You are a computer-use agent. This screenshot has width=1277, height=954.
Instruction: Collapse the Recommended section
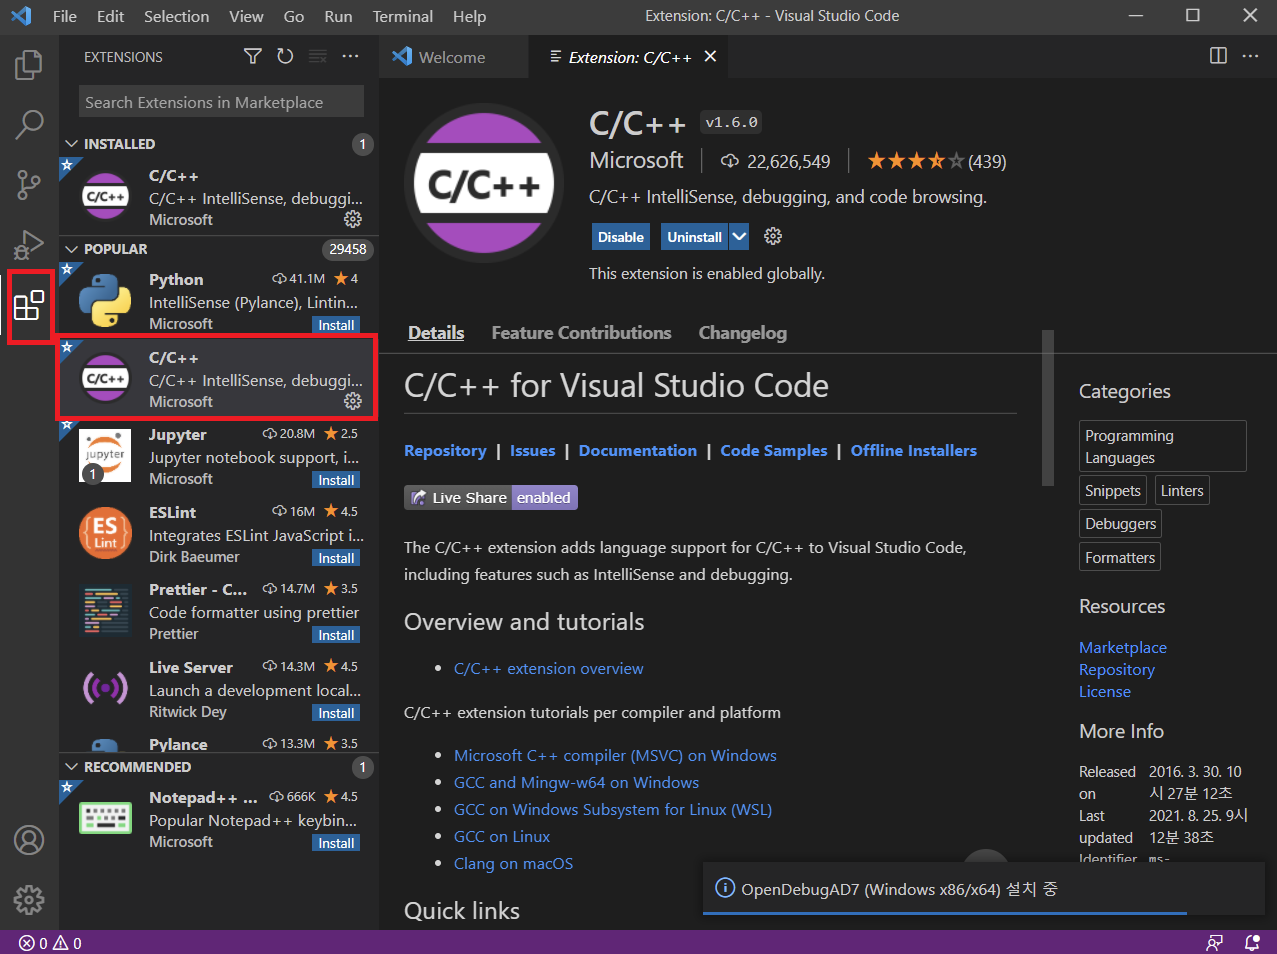pyautogui.click(x=218, y=767)
